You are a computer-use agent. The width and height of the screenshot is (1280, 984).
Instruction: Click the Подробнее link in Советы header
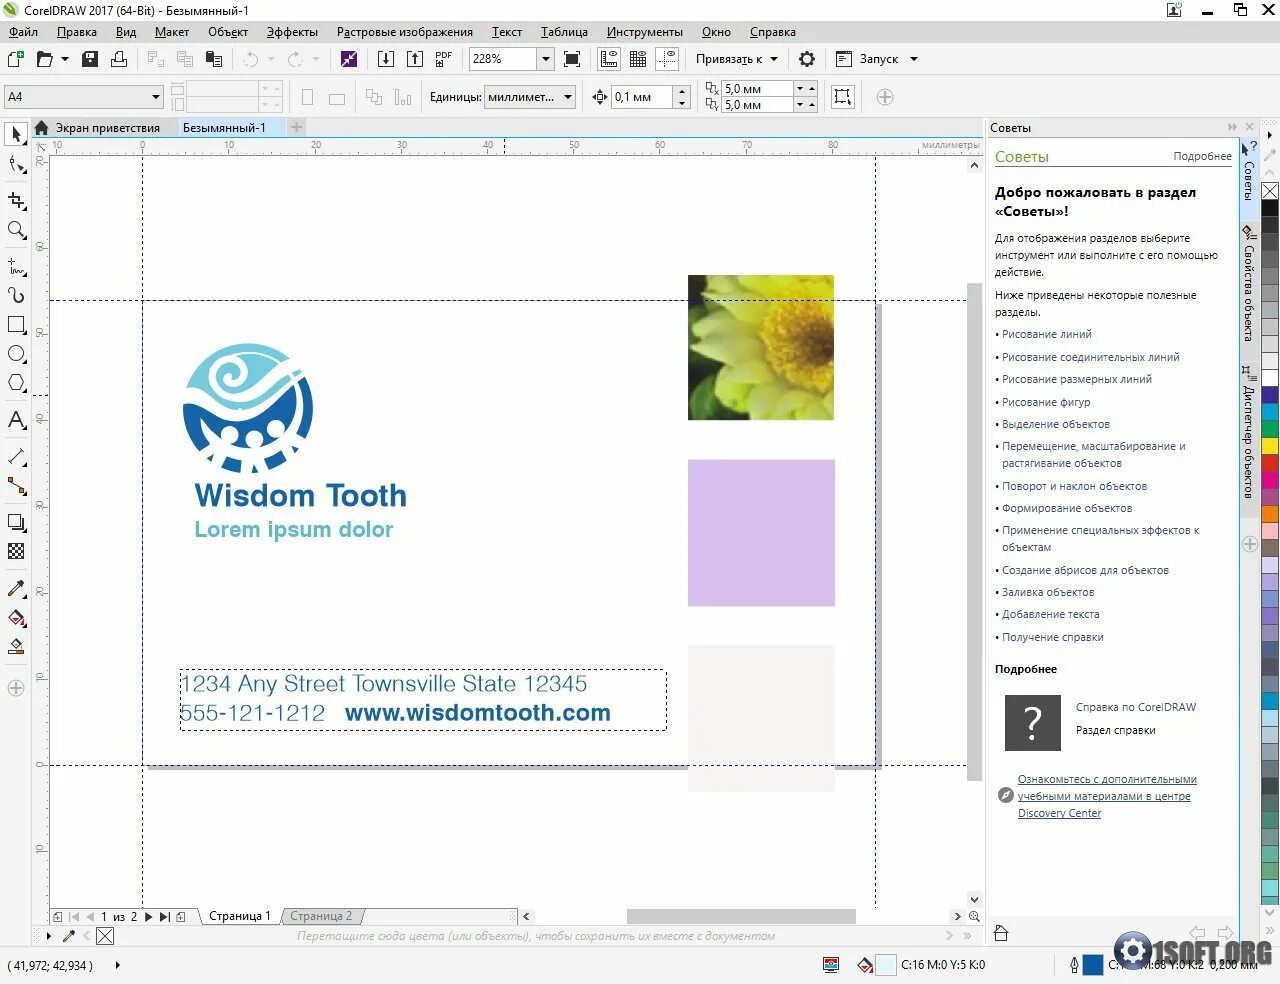pos(1202,156)
